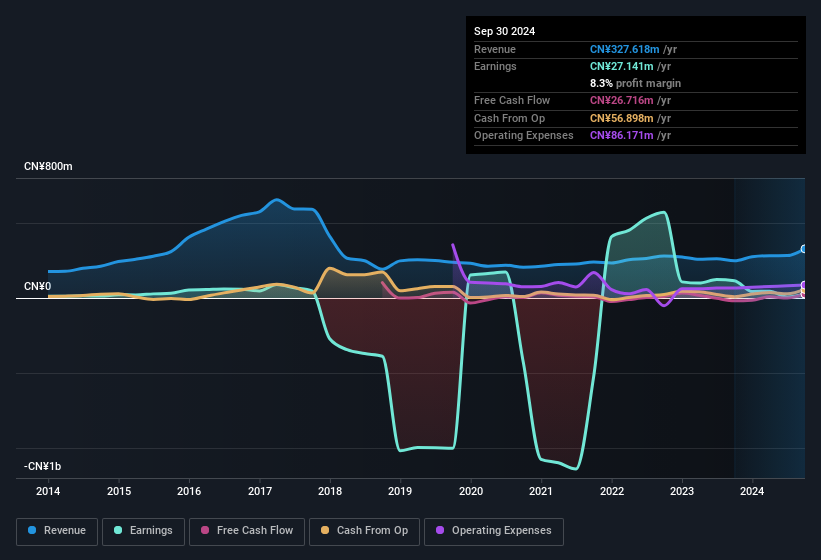Click the CN¥800m y-axis label
Screen dimensions: 821x560
[x=48, y=166]
